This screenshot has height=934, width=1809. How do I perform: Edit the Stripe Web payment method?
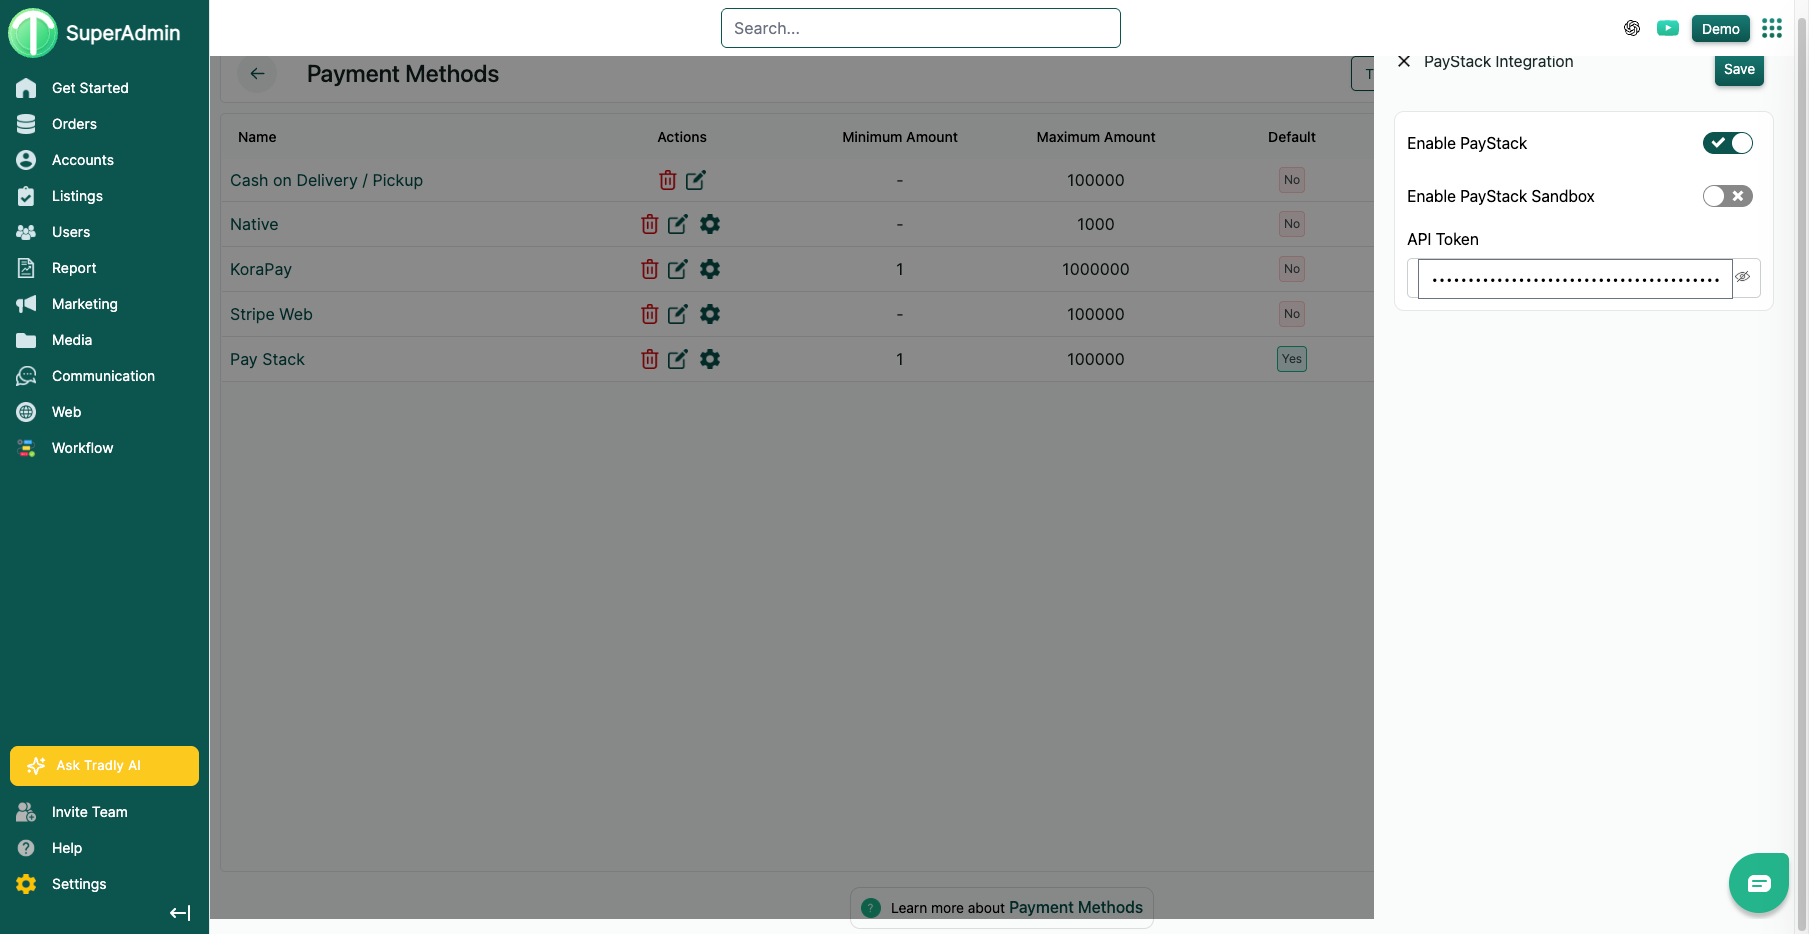[x=677, y=314]
